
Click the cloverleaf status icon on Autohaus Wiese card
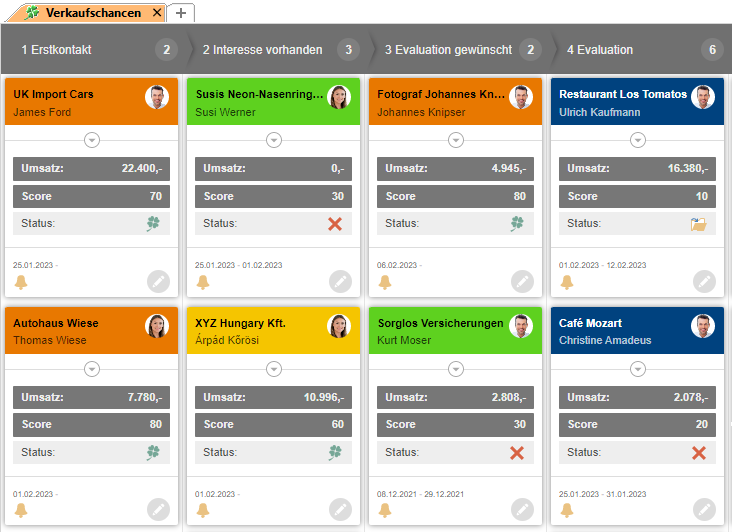click(x=153, y=453)
